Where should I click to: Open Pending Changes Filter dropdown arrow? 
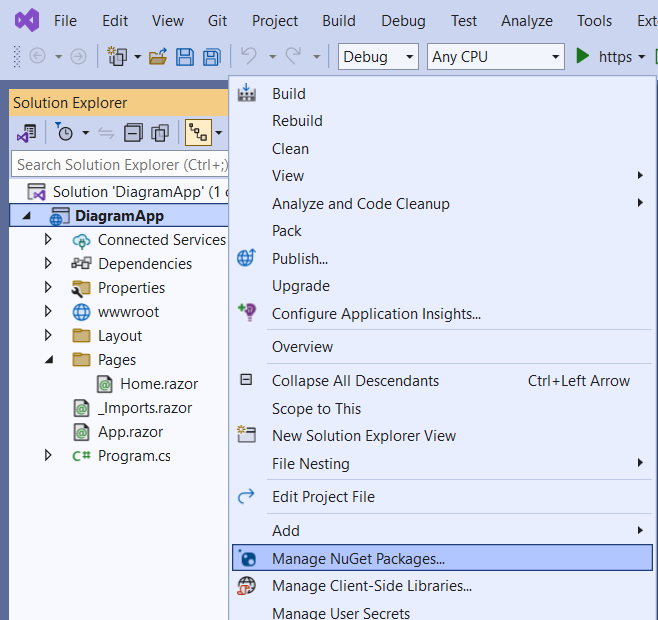(x=86, y=133)
